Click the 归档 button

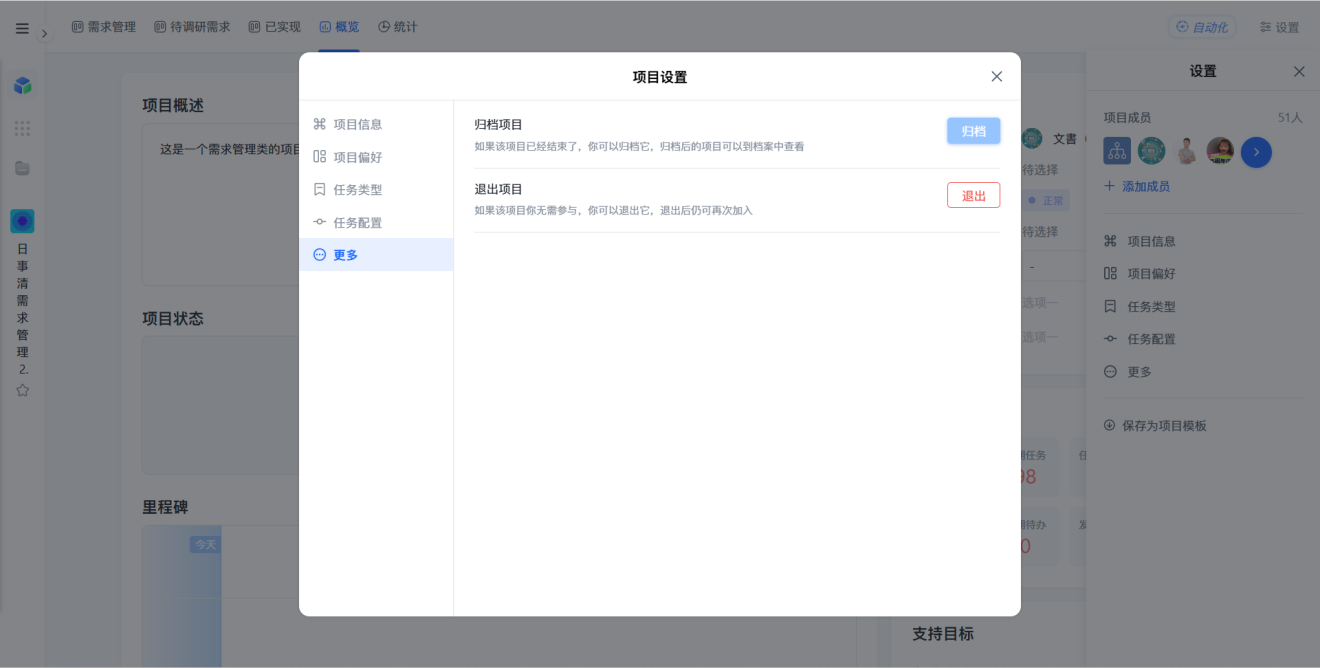tap(973, 131)
